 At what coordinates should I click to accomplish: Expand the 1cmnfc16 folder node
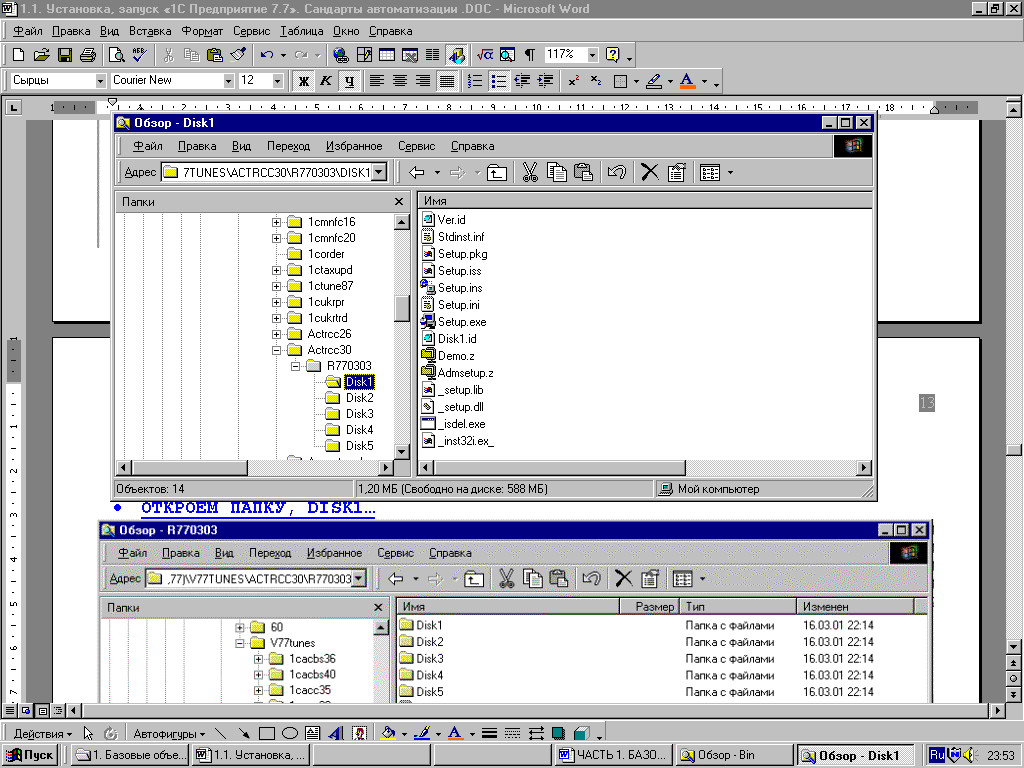coord(276,222)
